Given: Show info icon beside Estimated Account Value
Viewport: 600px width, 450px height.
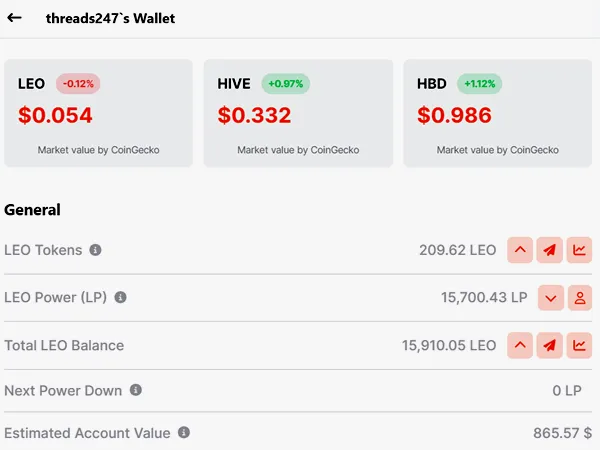Looking at the screenshot, I should (x=184, y=432).
